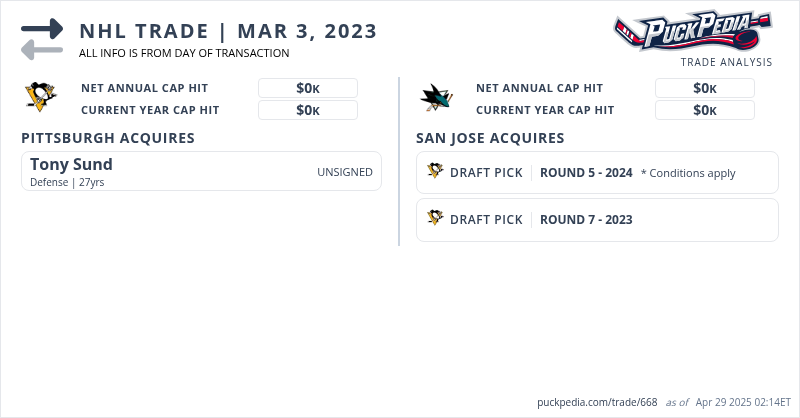
Task: Click the UNSIGNED status label
Action: click(x=344, y=172)
